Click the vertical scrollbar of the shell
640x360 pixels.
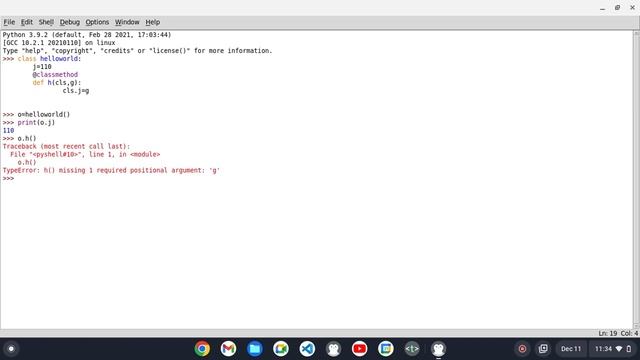(636, 180)
